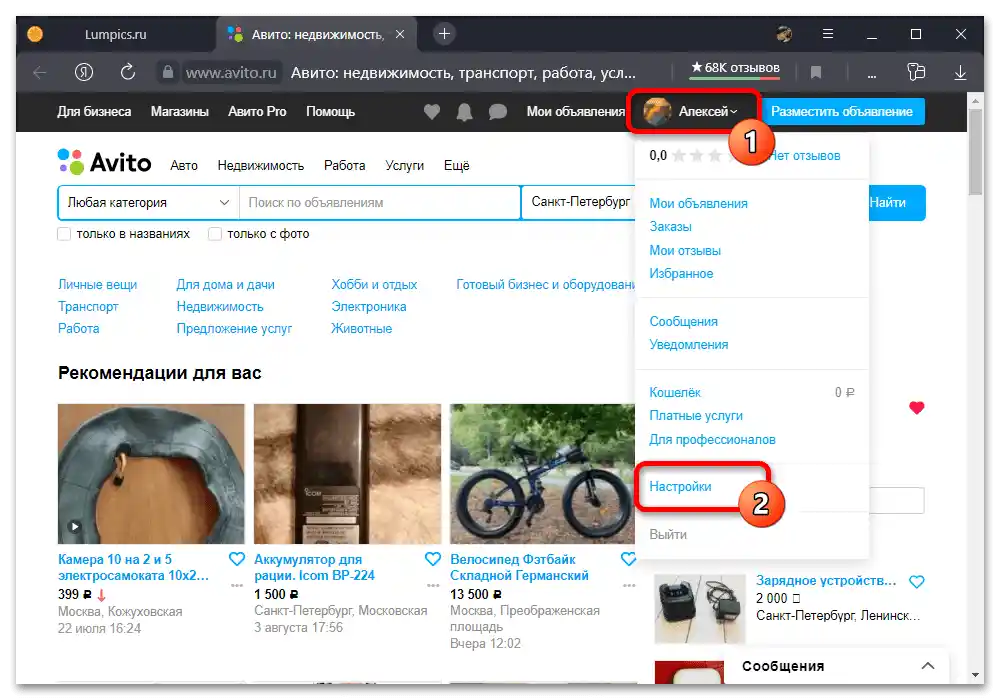
Task: Open Платные услуги in profile menu
Action: [696, 416]
